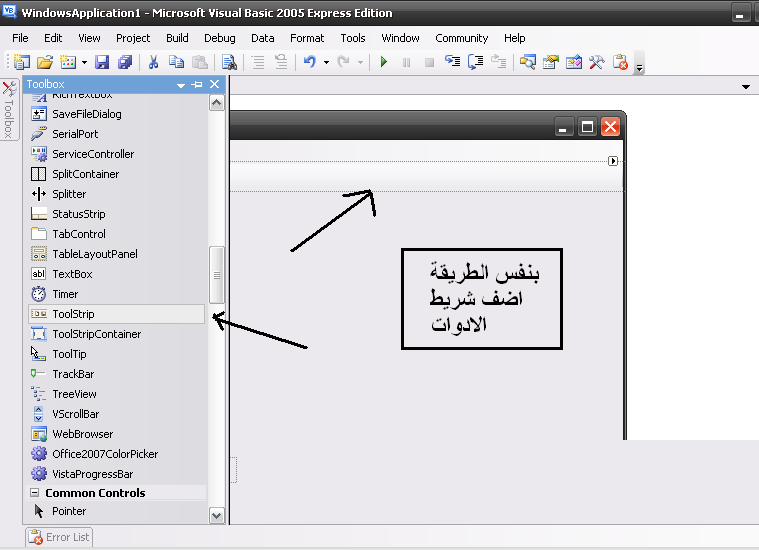Click the Cut scissors icon
Screen dimensions: 759x550
(154, 62)
